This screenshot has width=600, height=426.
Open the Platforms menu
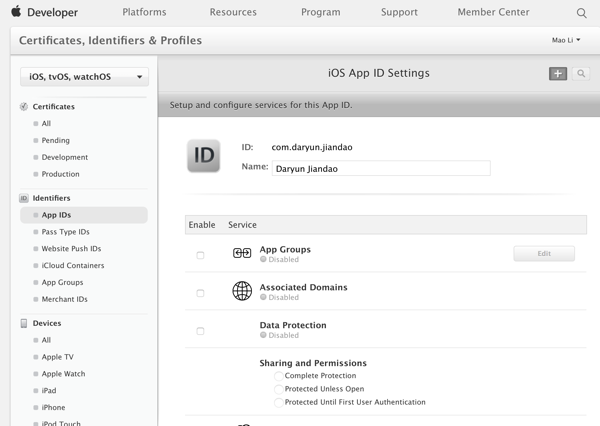click(145, 13)
